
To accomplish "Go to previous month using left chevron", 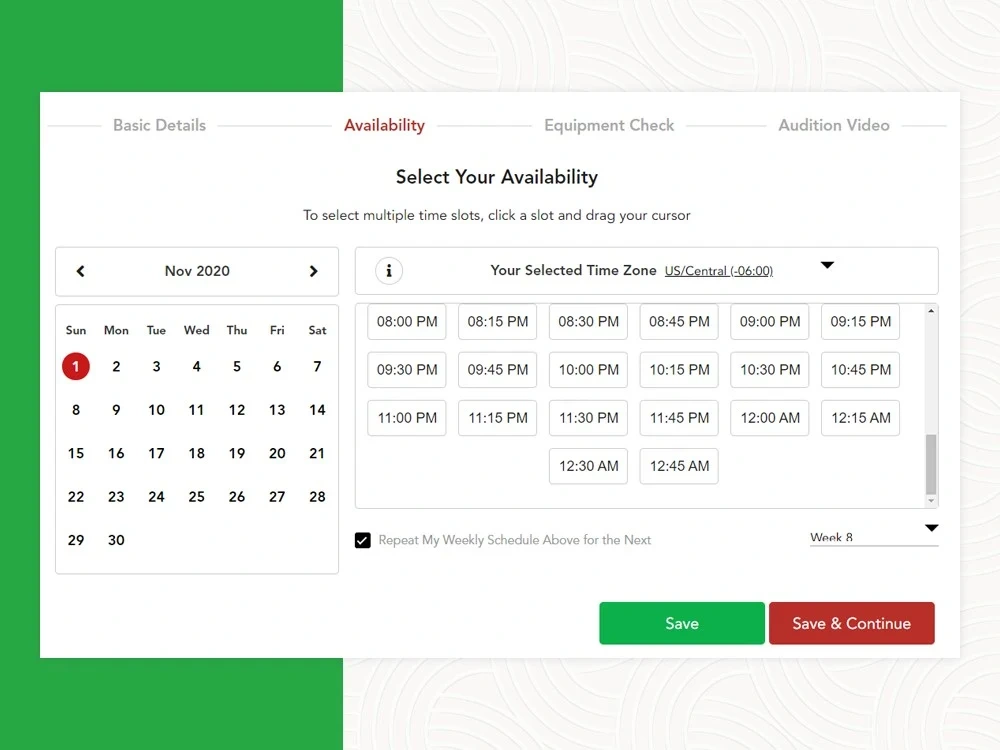I will click(80, 271).
